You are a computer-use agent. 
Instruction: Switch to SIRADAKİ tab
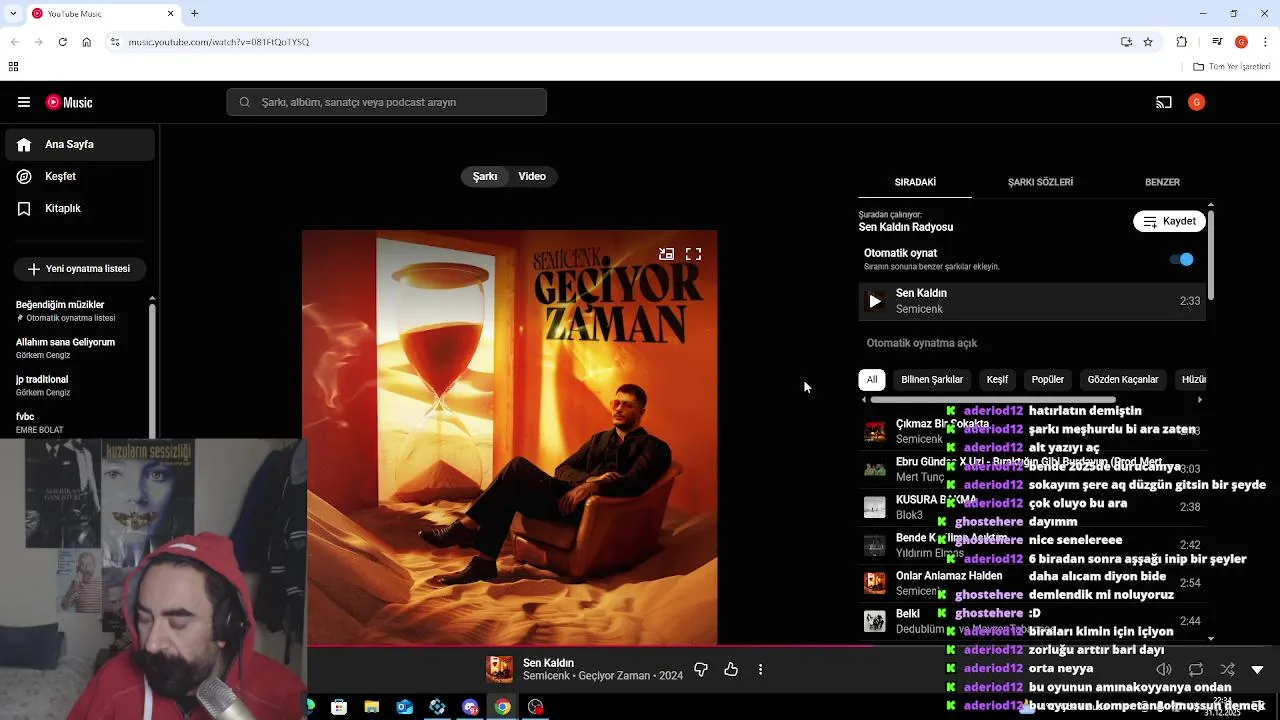(x=915, y=182)
